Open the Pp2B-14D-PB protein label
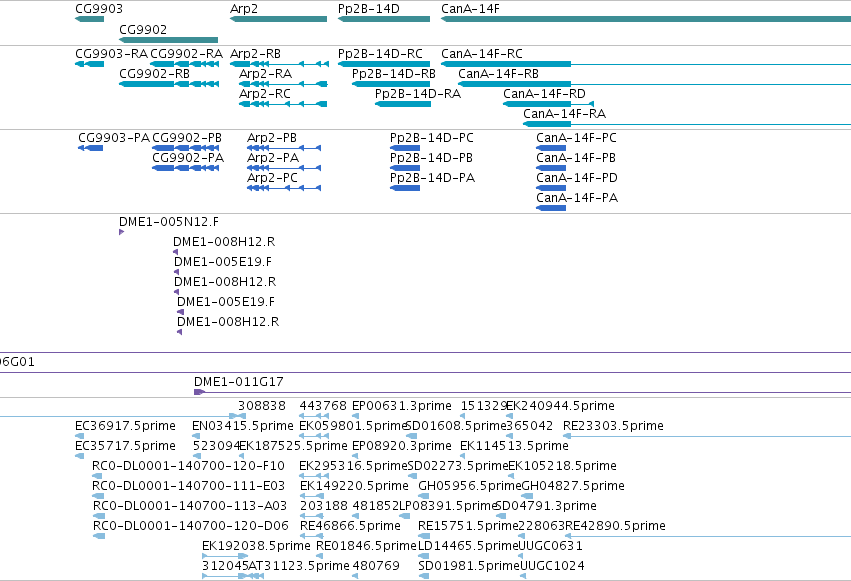The image size is (851, 581). click(431, 158)
